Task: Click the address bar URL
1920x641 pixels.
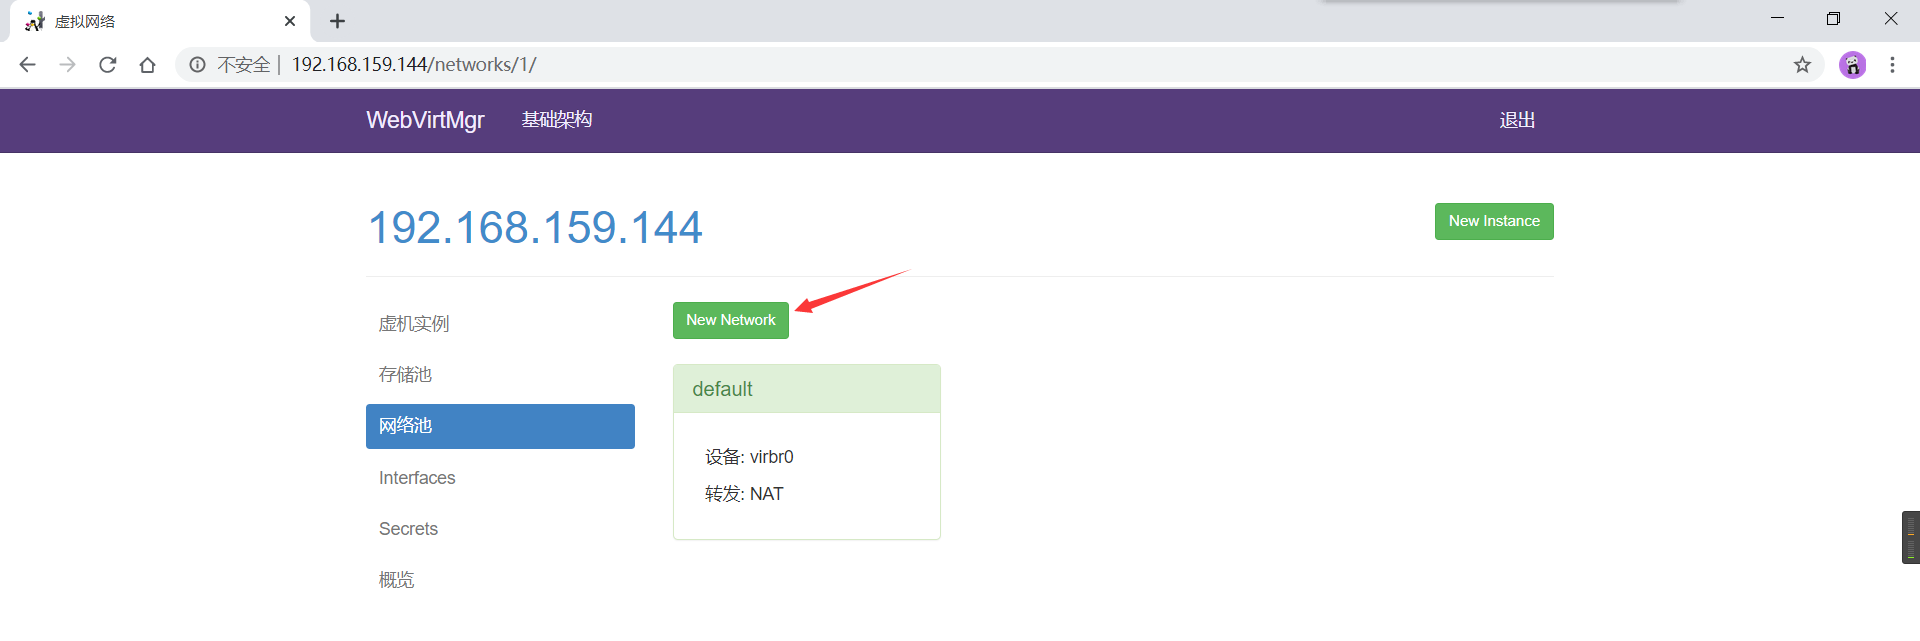Action: [x=414, y=65]
